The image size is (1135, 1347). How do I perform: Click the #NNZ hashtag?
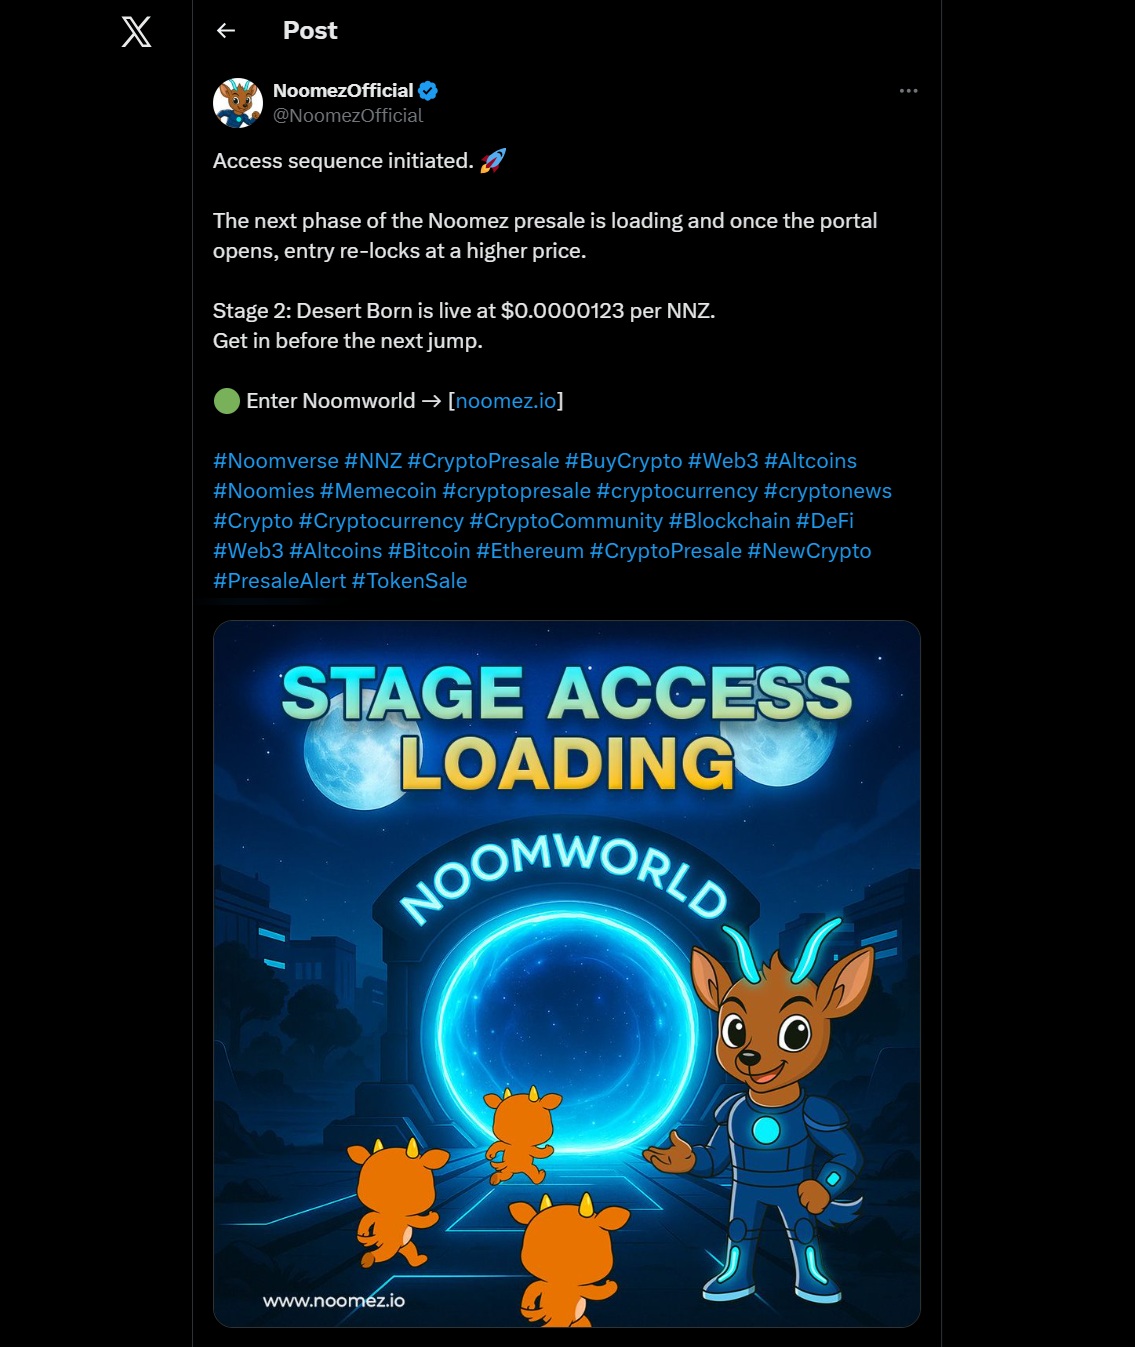pos(373,461)
